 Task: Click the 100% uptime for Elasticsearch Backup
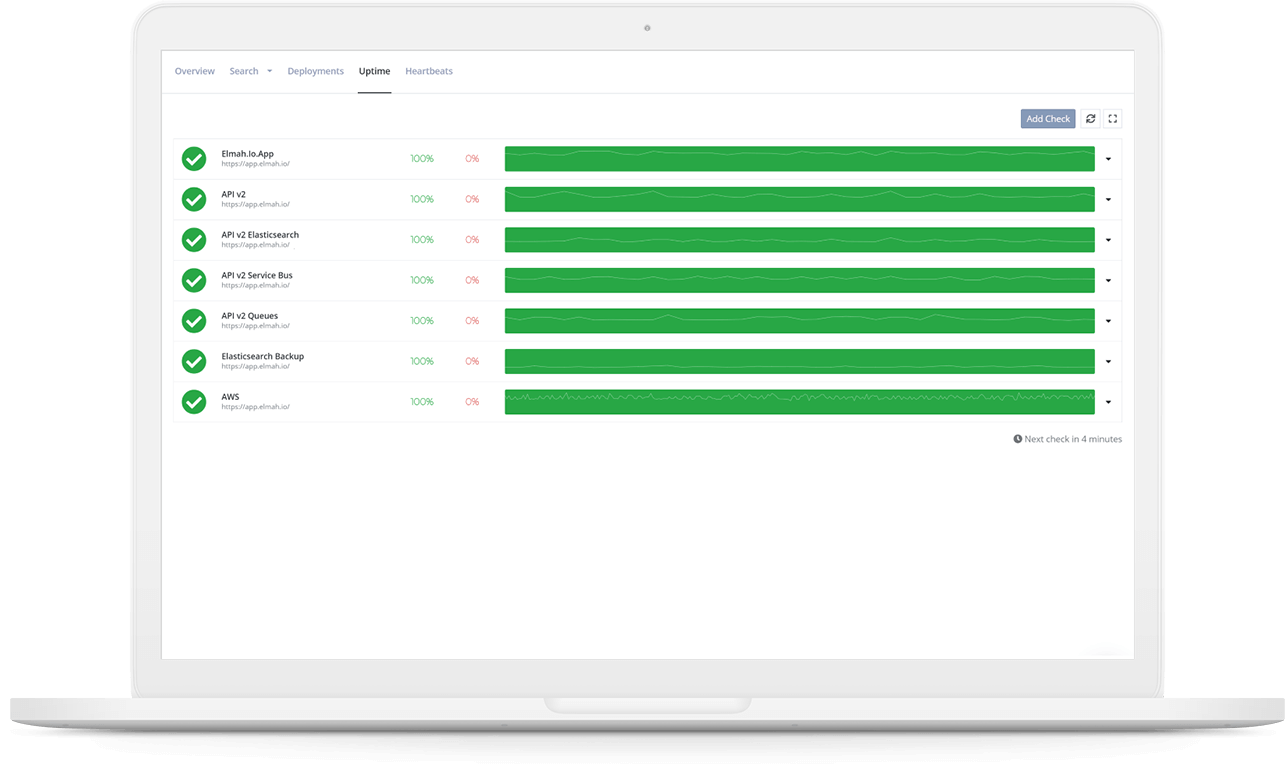421,361
